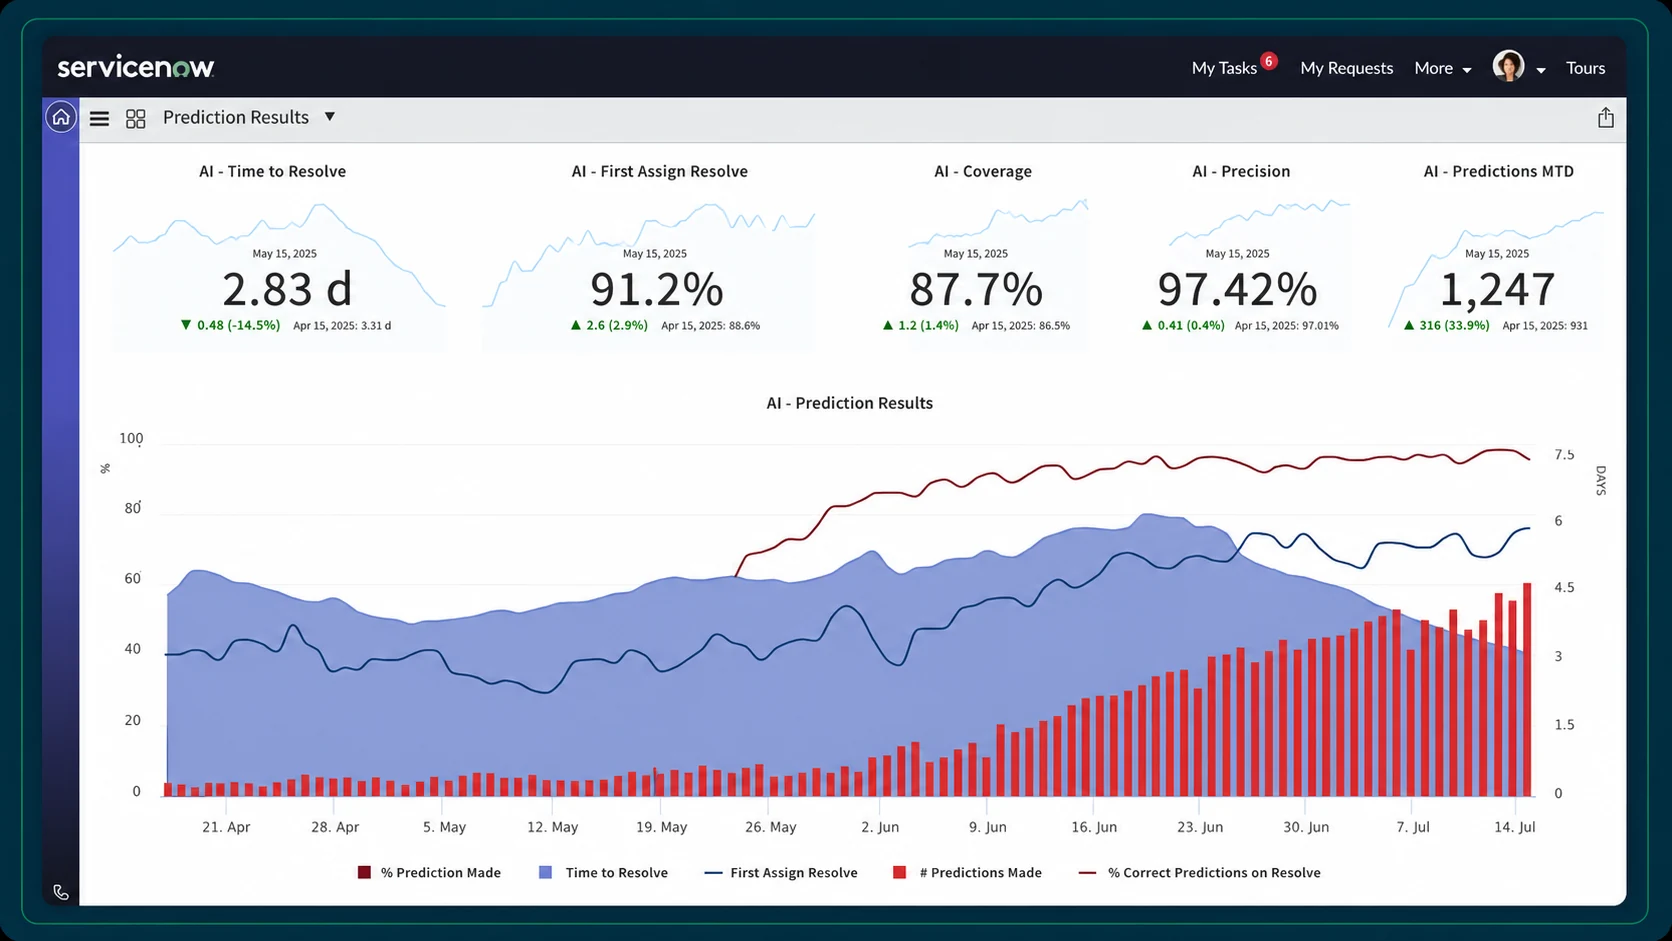Expand the More menu arrow
This screenshot has height=941, width=1672.
click(1467, 70)
